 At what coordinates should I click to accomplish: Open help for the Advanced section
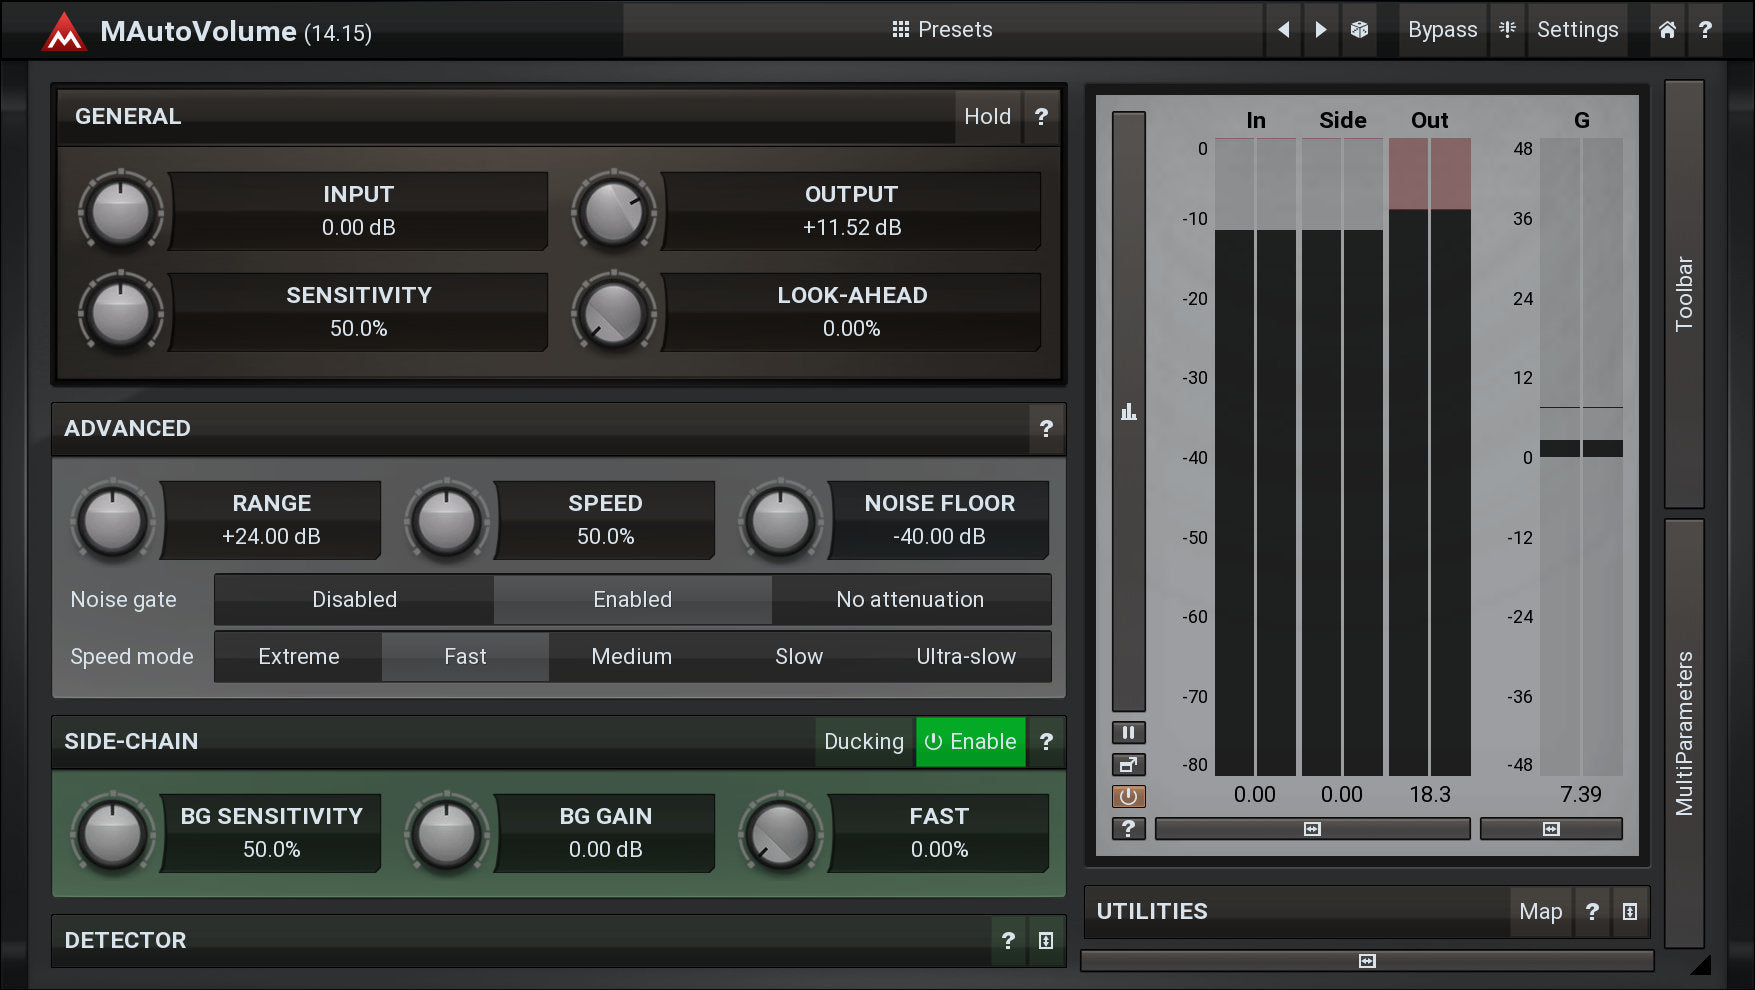(1046, 429)
